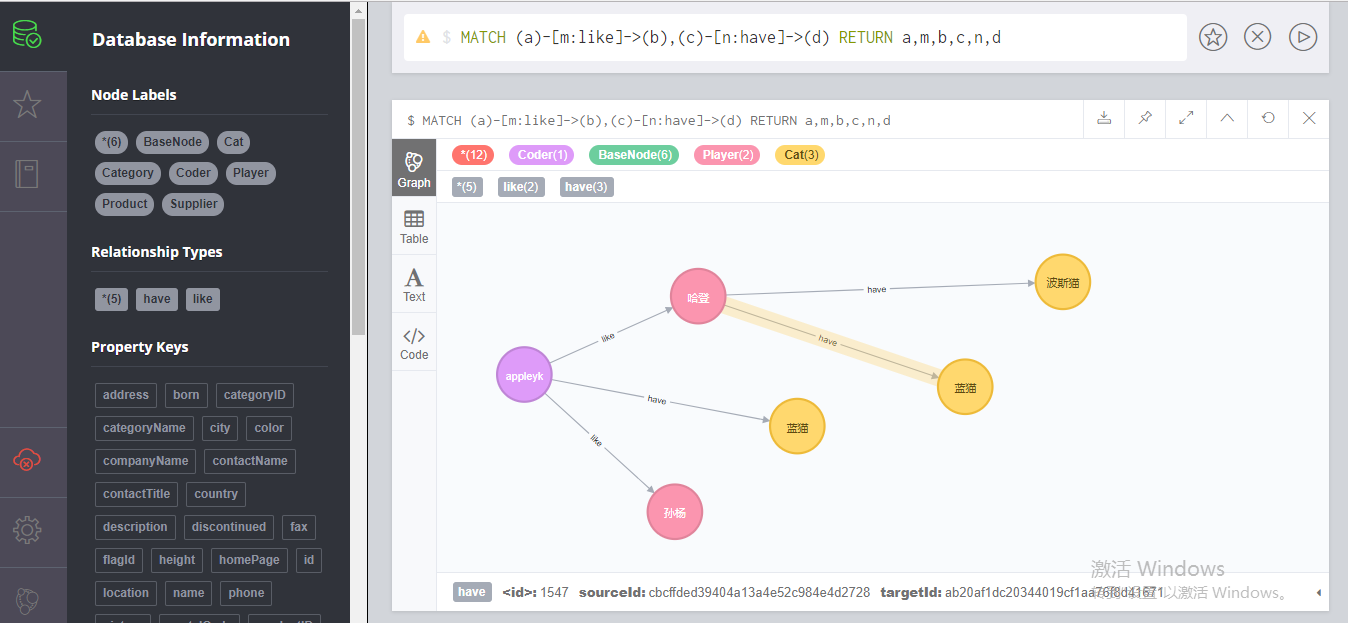Open Neo4j Browser settings gear
This screenshot has height=623, width=1348.
click(27, 530)
